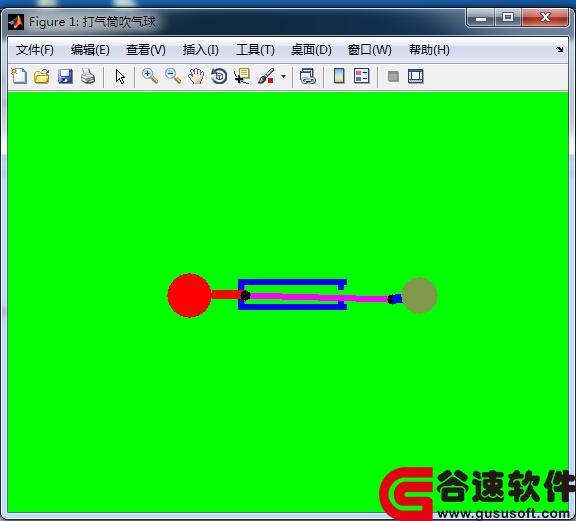
Task: Insert a colorbar
Action: coord(339,76)
